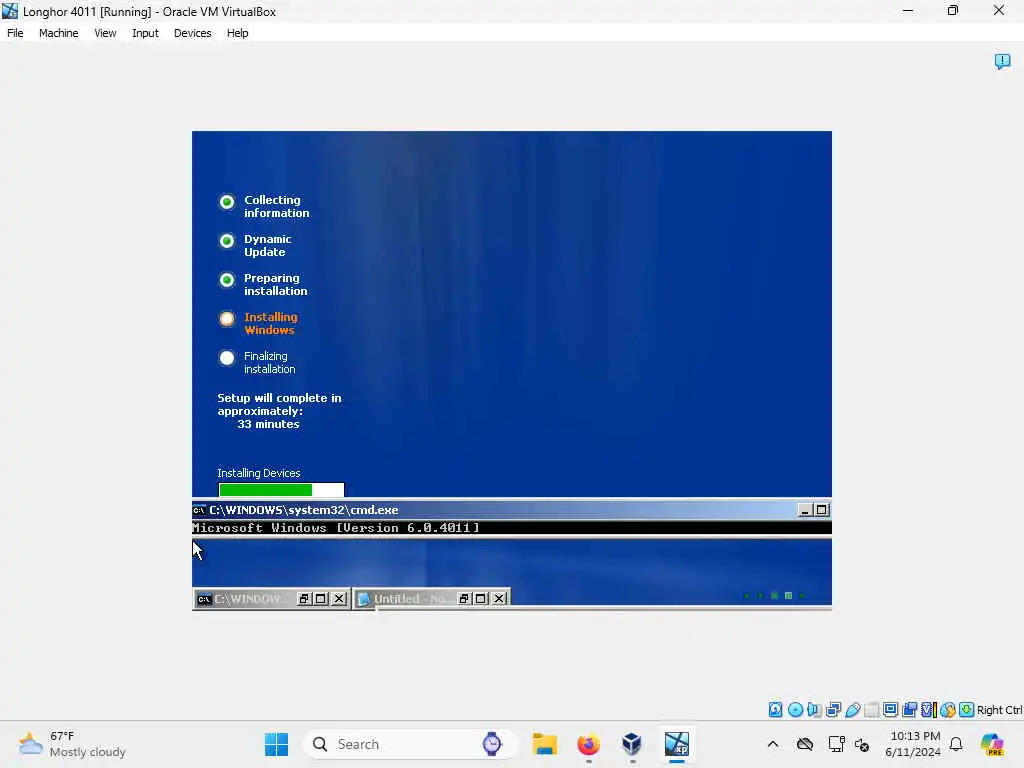The height and width of the screenshot is (768, 1024).
Task: Click the optical drive status icon
Action: coord(795,710)
